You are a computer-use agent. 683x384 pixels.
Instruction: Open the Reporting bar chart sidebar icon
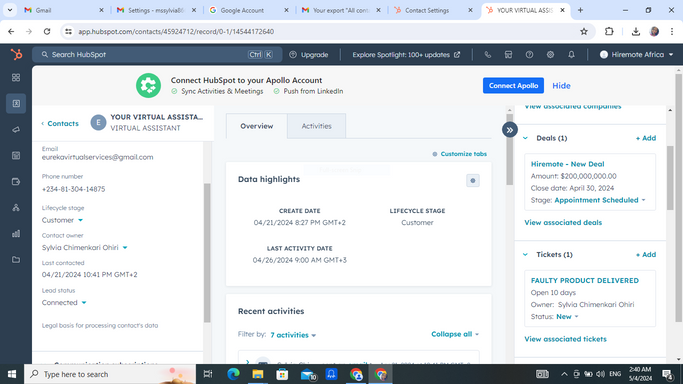[x=16, y=234]
